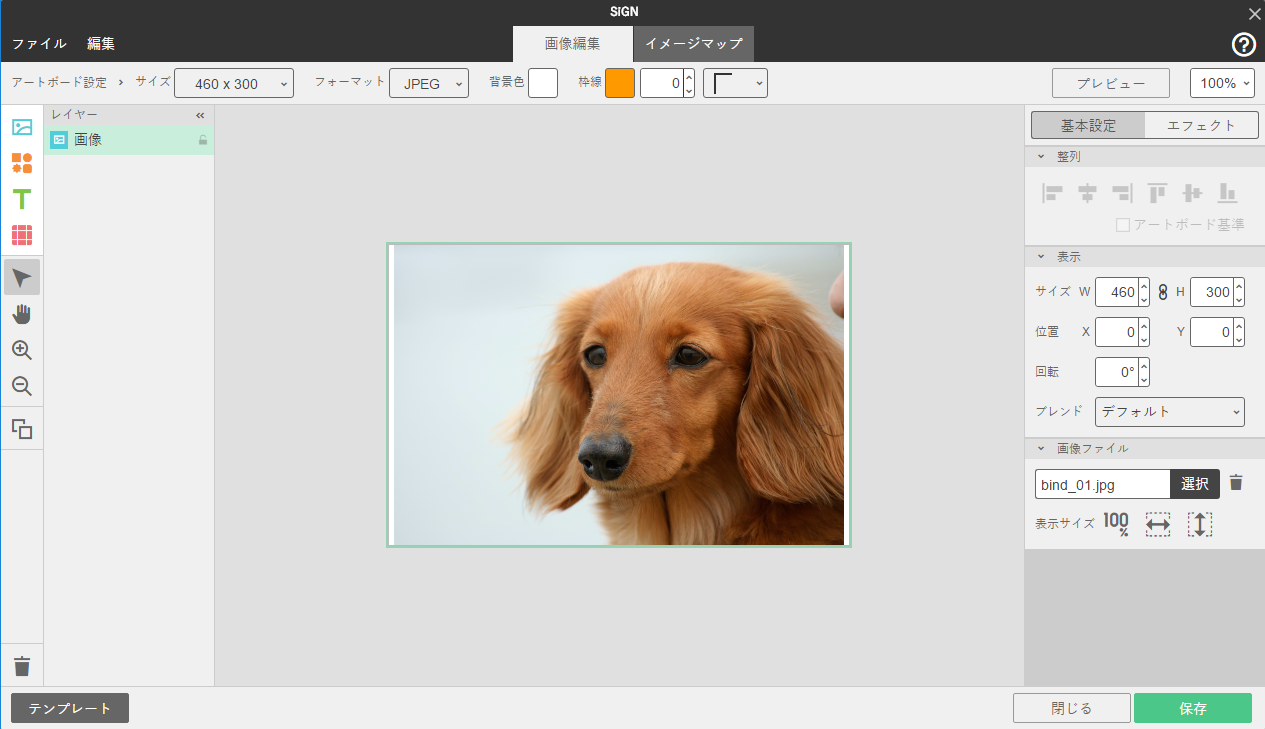Set display size to 100%

click(x=1117, y=524)
